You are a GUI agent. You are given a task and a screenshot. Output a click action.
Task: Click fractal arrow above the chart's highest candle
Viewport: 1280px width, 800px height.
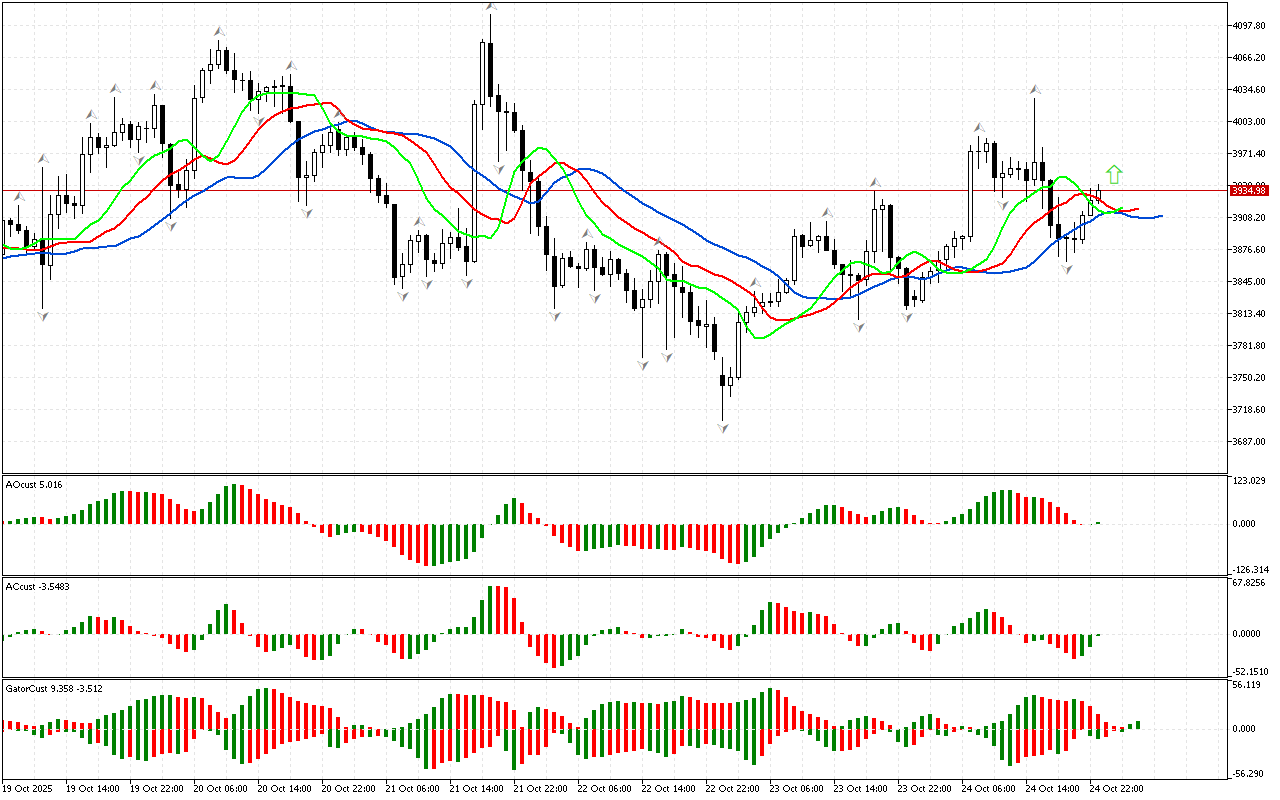coord(490,7)
